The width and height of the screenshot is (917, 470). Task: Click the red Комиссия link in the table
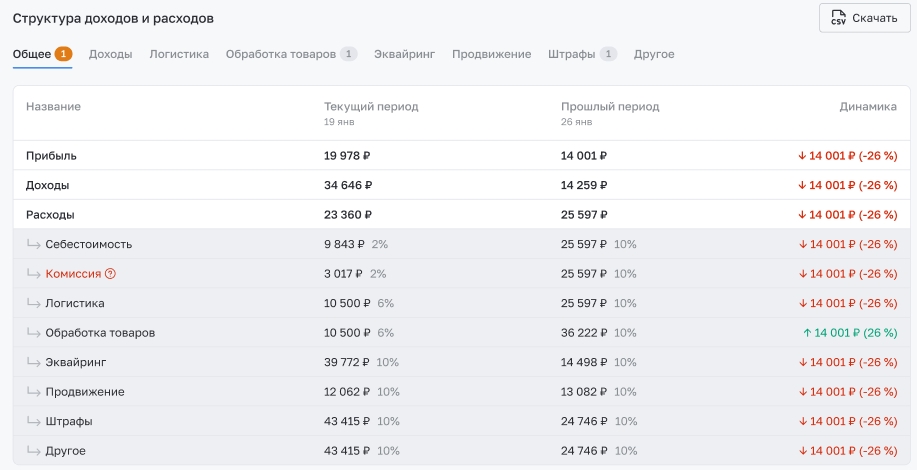tap(73, 274)
